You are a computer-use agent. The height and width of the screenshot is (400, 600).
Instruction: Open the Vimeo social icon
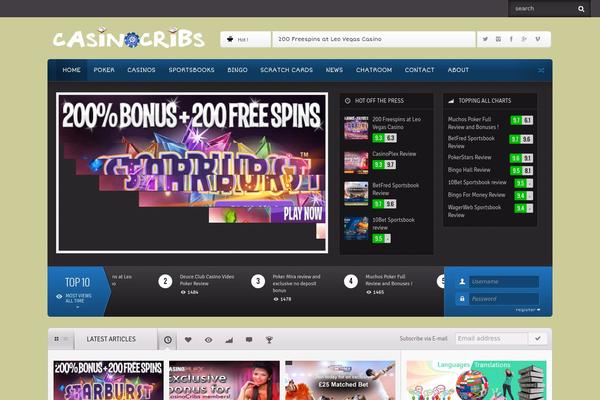point(538,39)
